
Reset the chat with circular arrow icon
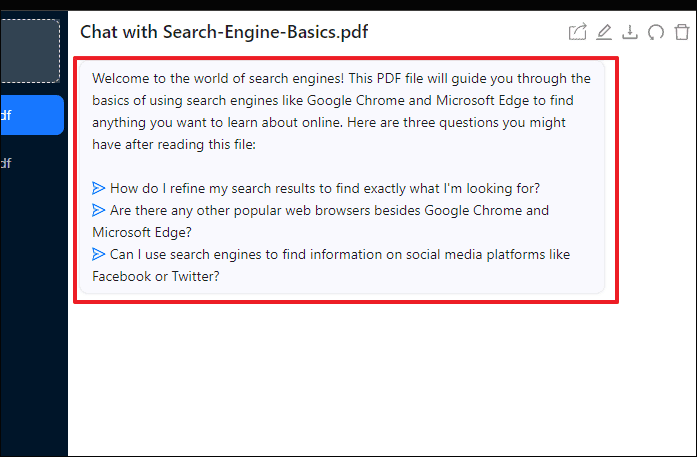[x=656, y=33]
